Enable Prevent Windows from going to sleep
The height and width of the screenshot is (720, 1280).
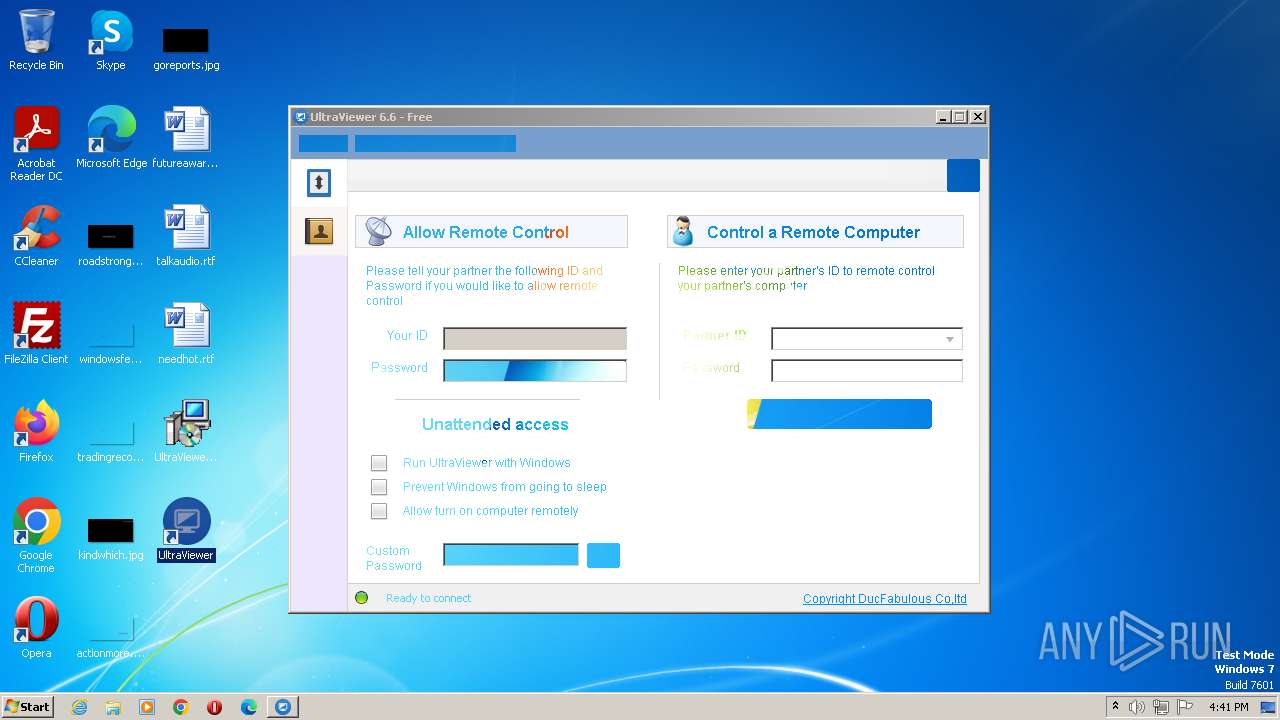(x=379, y=487)
